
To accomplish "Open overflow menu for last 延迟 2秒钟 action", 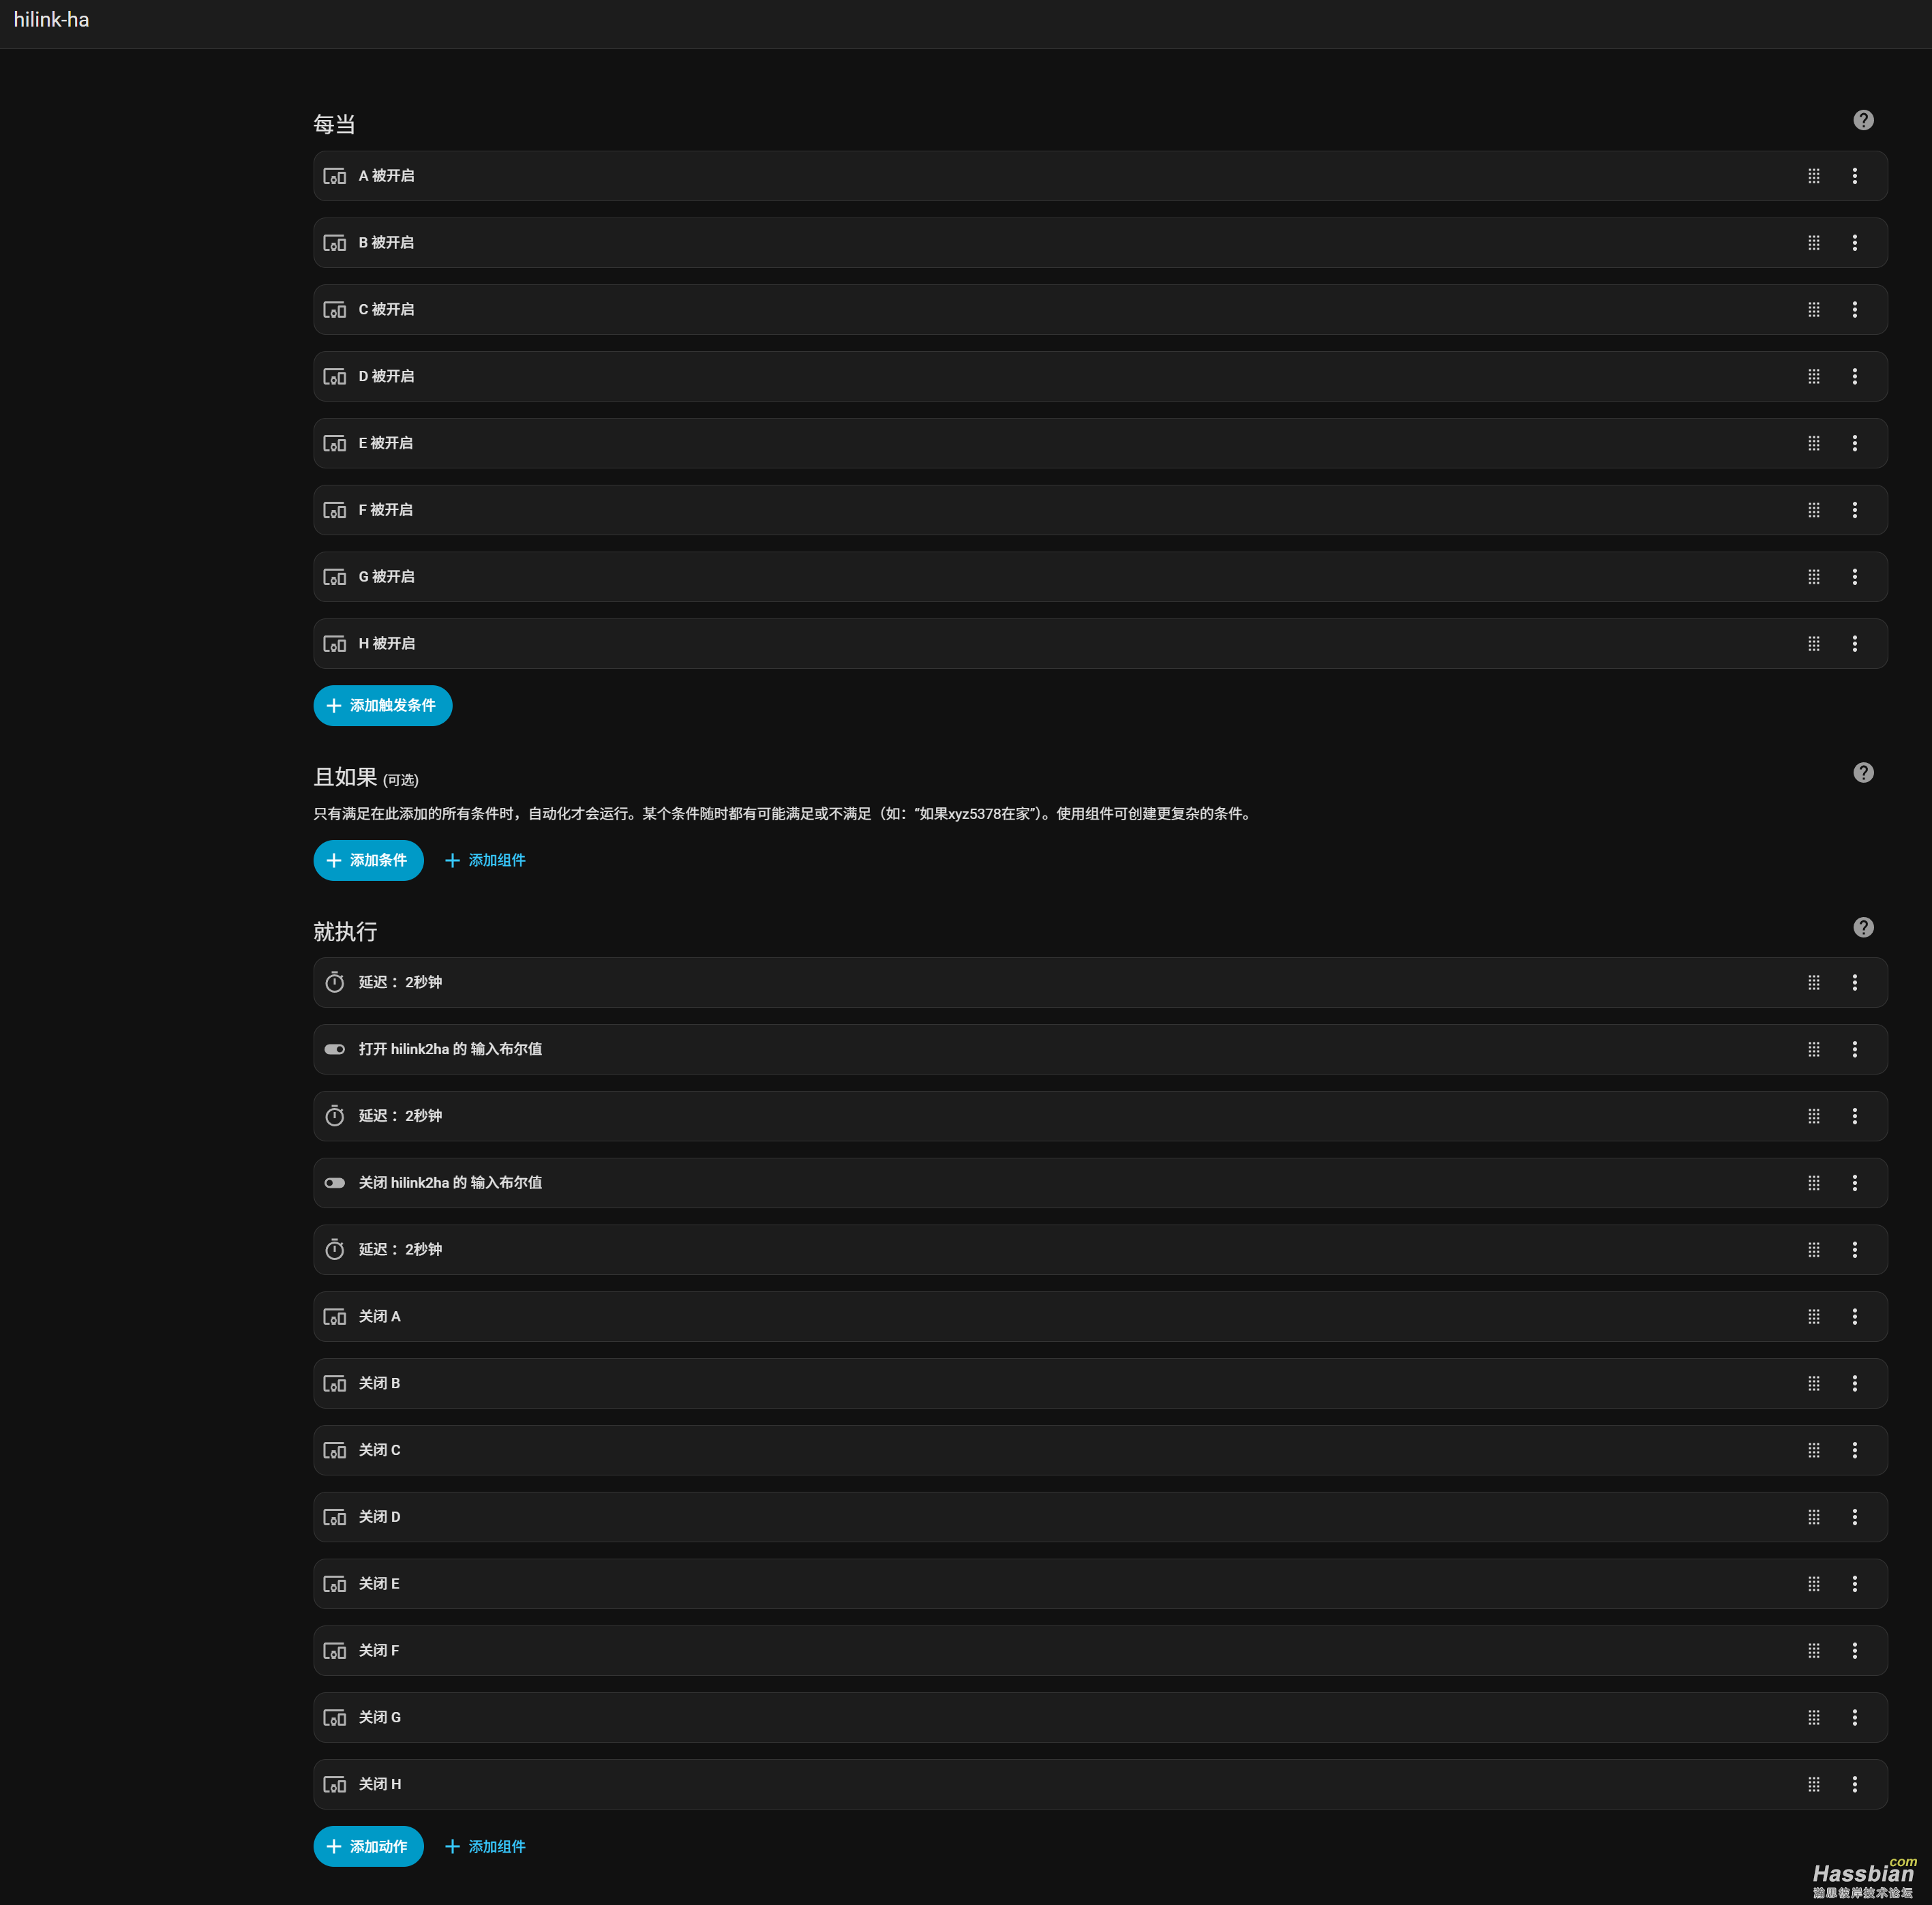I will [x=1854, y=1250].
